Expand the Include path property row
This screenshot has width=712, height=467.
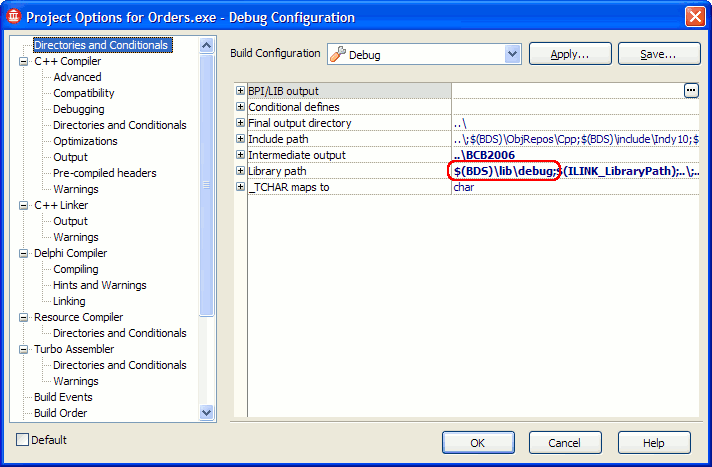[240, 139]
